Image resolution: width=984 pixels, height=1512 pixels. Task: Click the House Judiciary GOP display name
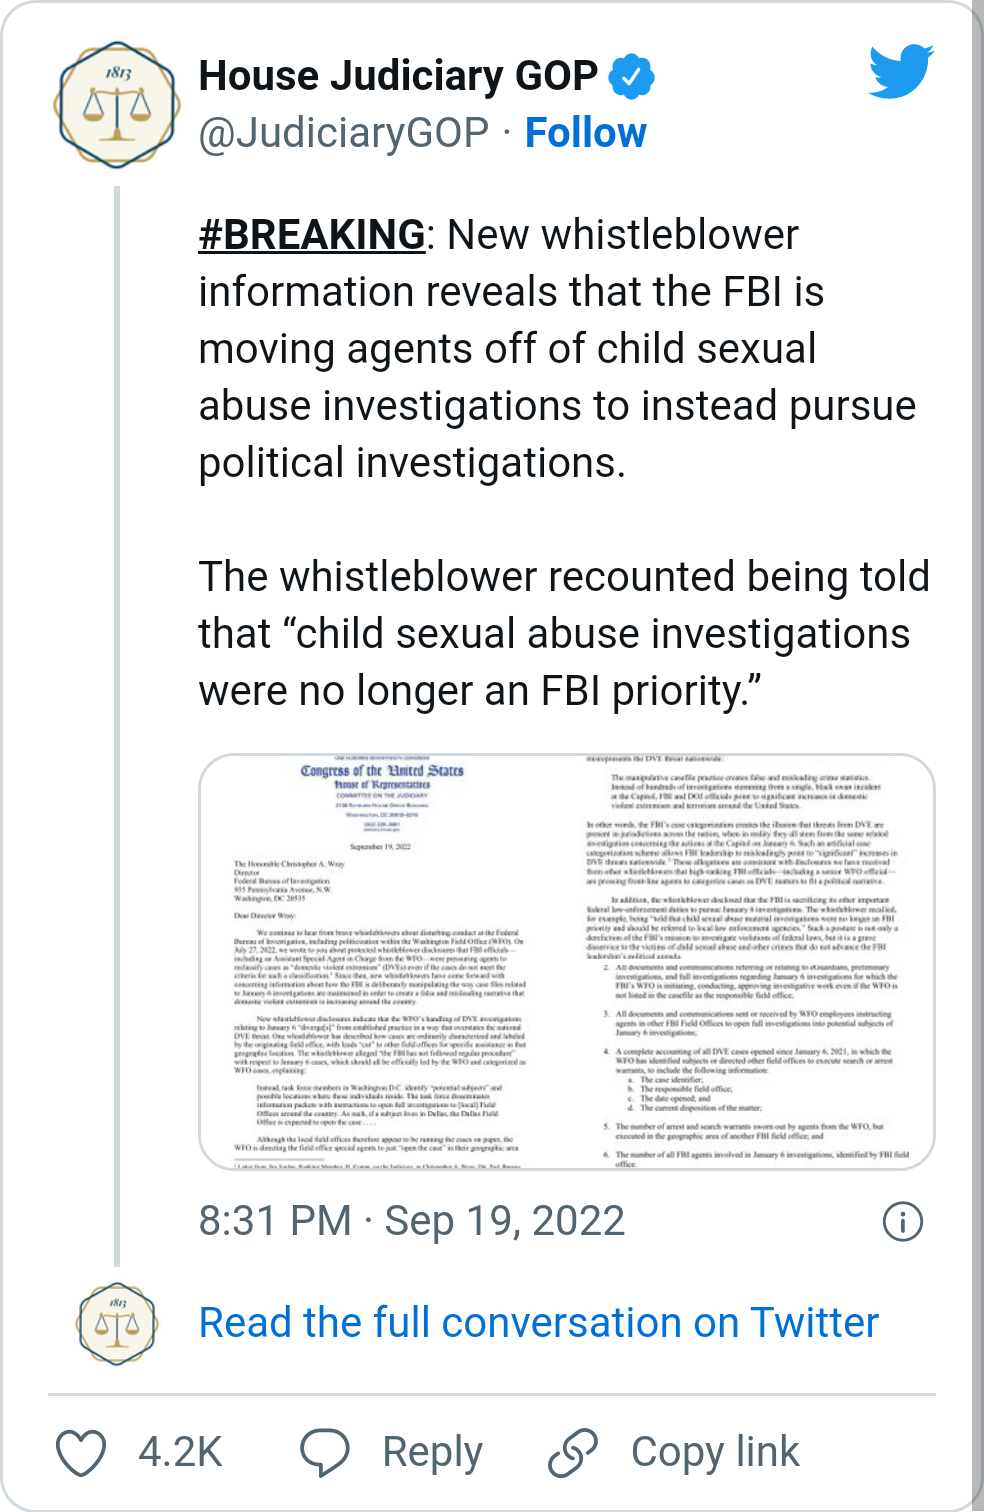click(398, 76)
